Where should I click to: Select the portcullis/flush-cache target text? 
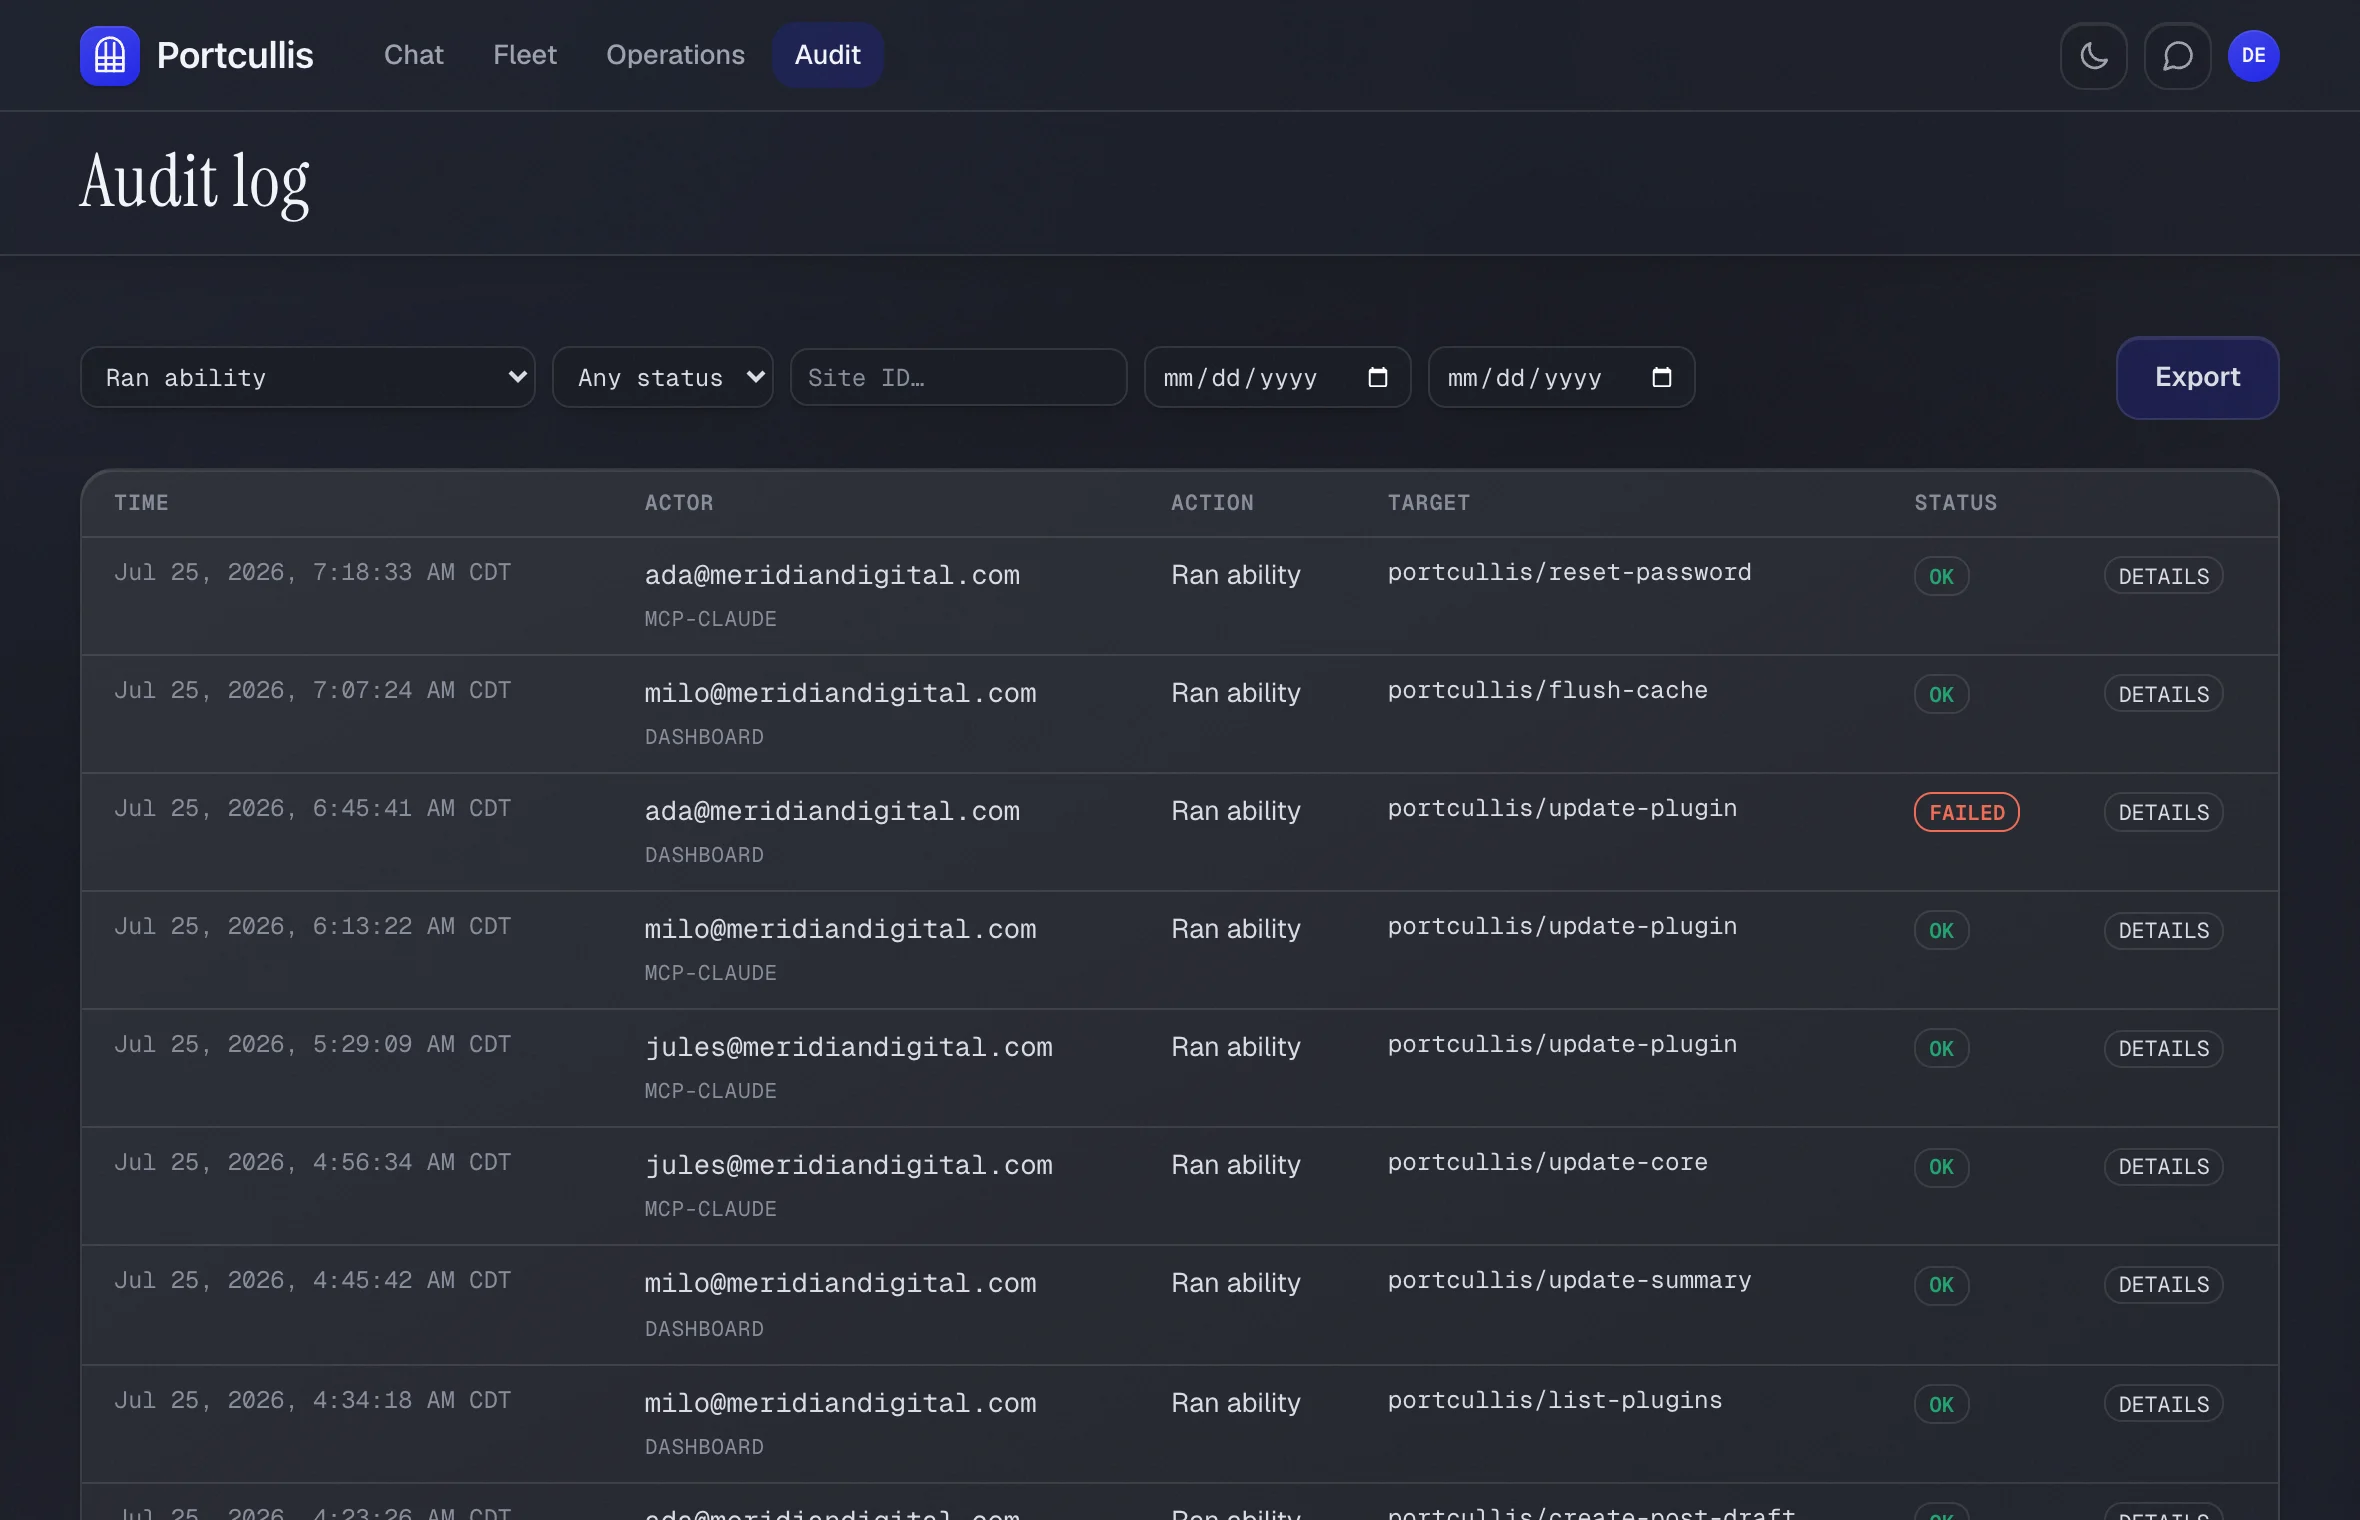pos(1547,690)
